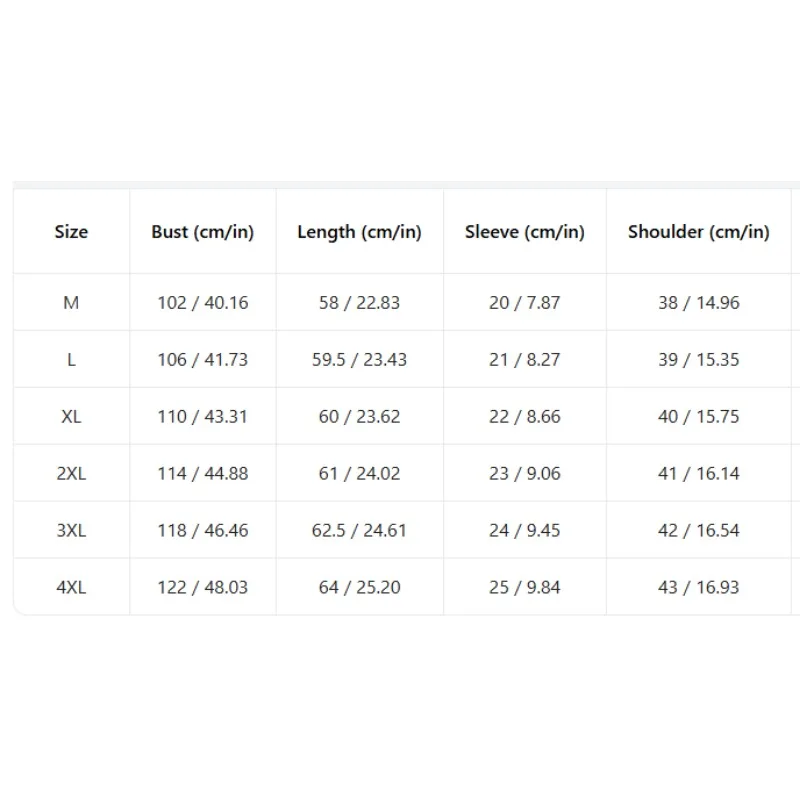Image resolution: width=800 pixels, height=800 pixels.
Task: Select the M size row label
Action: tap(71, 303)
